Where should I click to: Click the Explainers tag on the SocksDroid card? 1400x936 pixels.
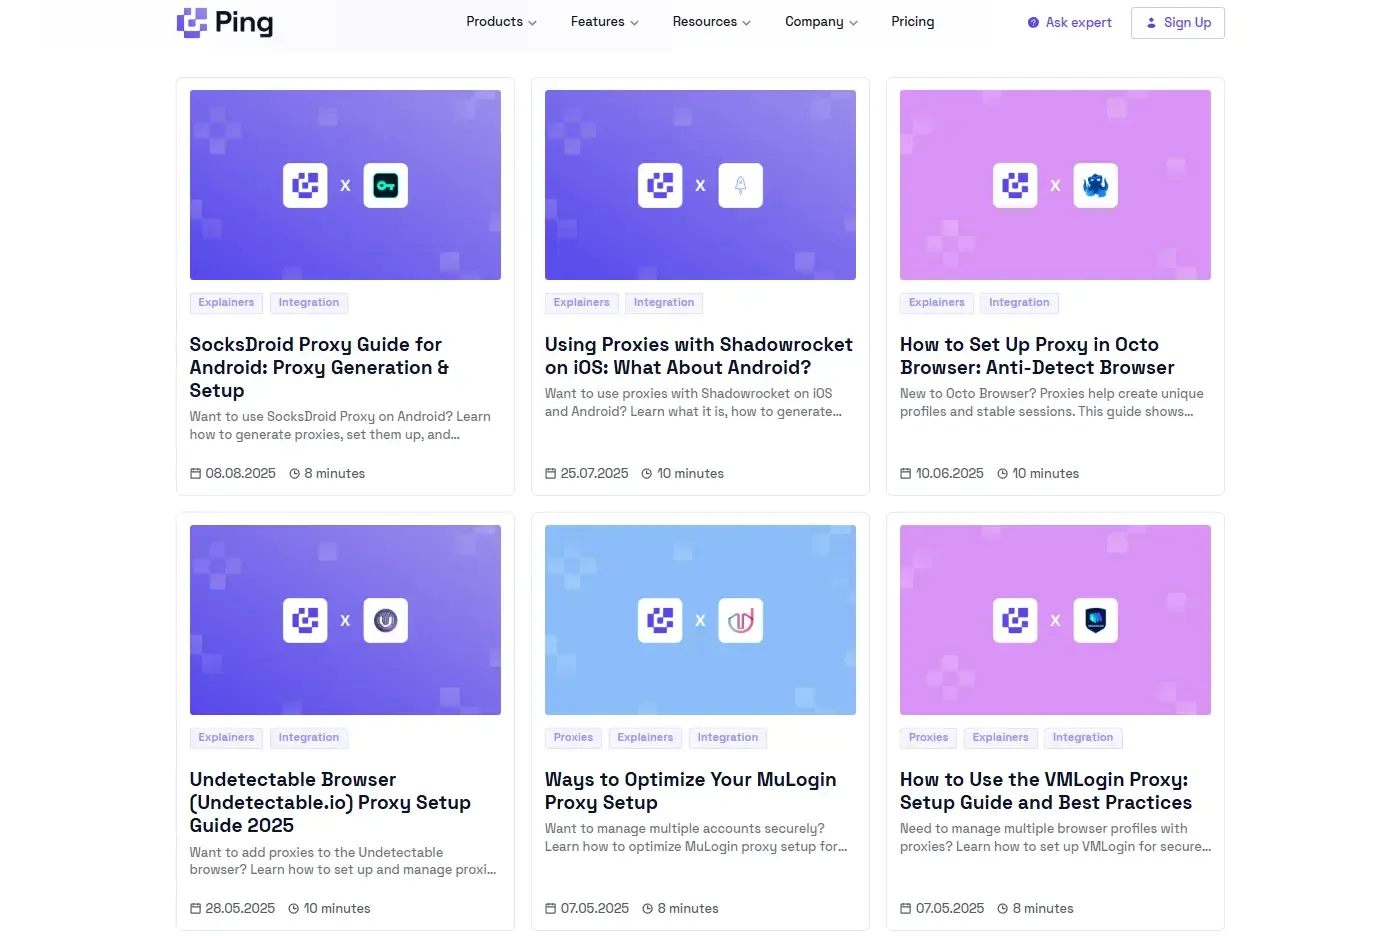(226, 303)
